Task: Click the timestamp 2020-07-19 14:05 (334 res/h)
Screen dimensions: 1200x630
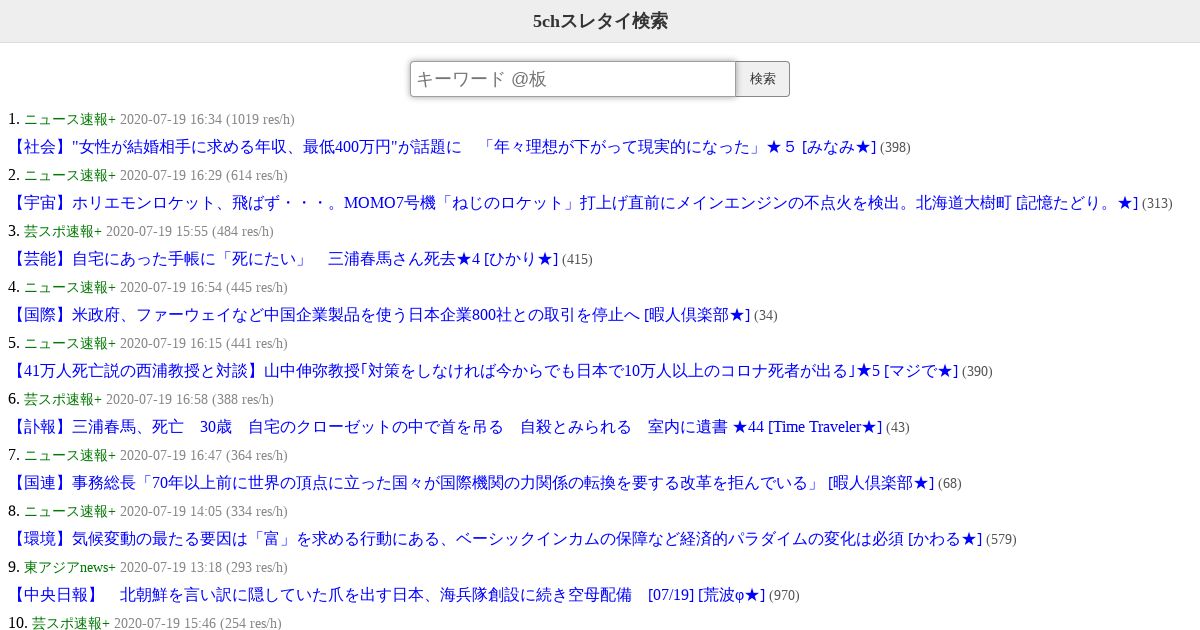Action: [x=204, y=511]
